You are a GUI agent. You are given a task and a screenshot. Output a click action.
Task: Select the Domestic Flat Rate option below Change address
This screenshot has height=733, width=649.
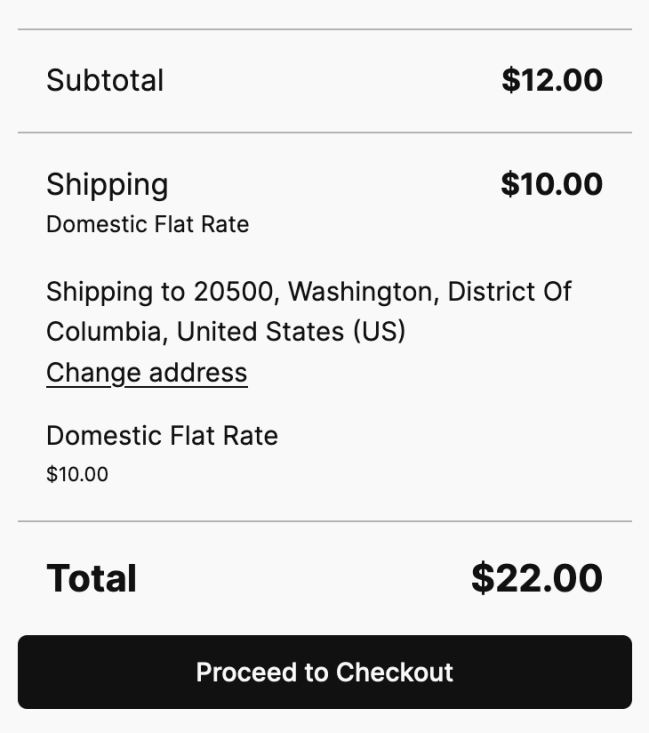pos(162,436)
